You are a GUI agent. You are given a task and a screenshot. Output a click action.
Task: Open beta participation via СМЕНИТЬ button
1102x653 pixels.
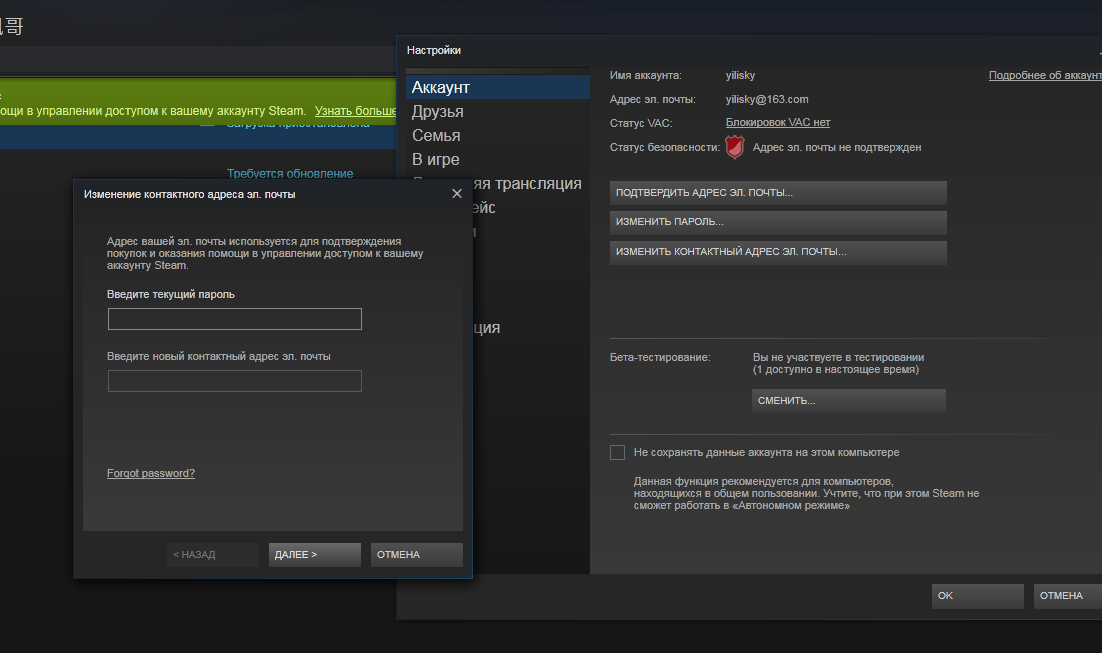tap(848, 401)
